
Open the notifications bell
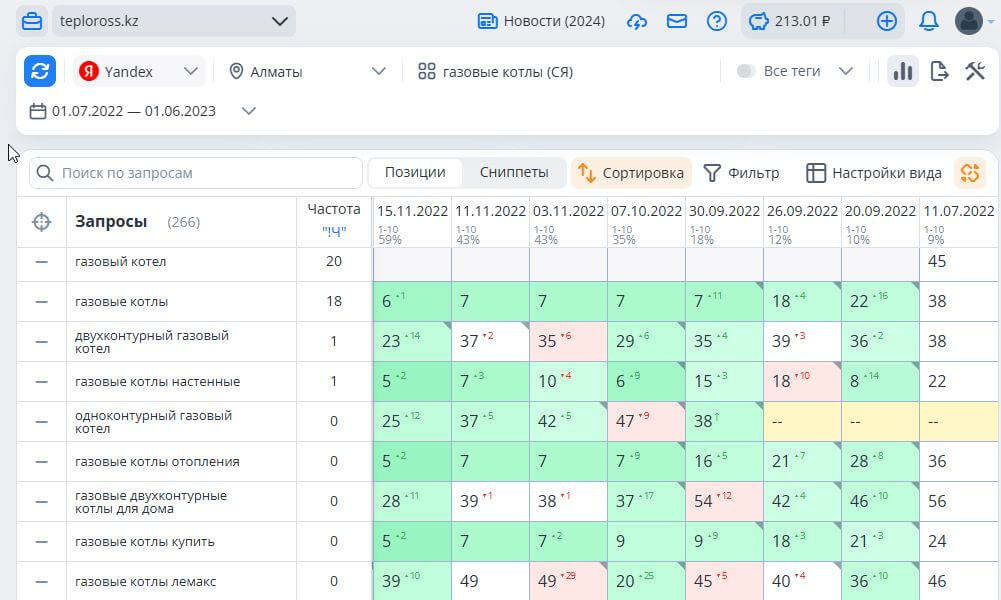point(928,21)
